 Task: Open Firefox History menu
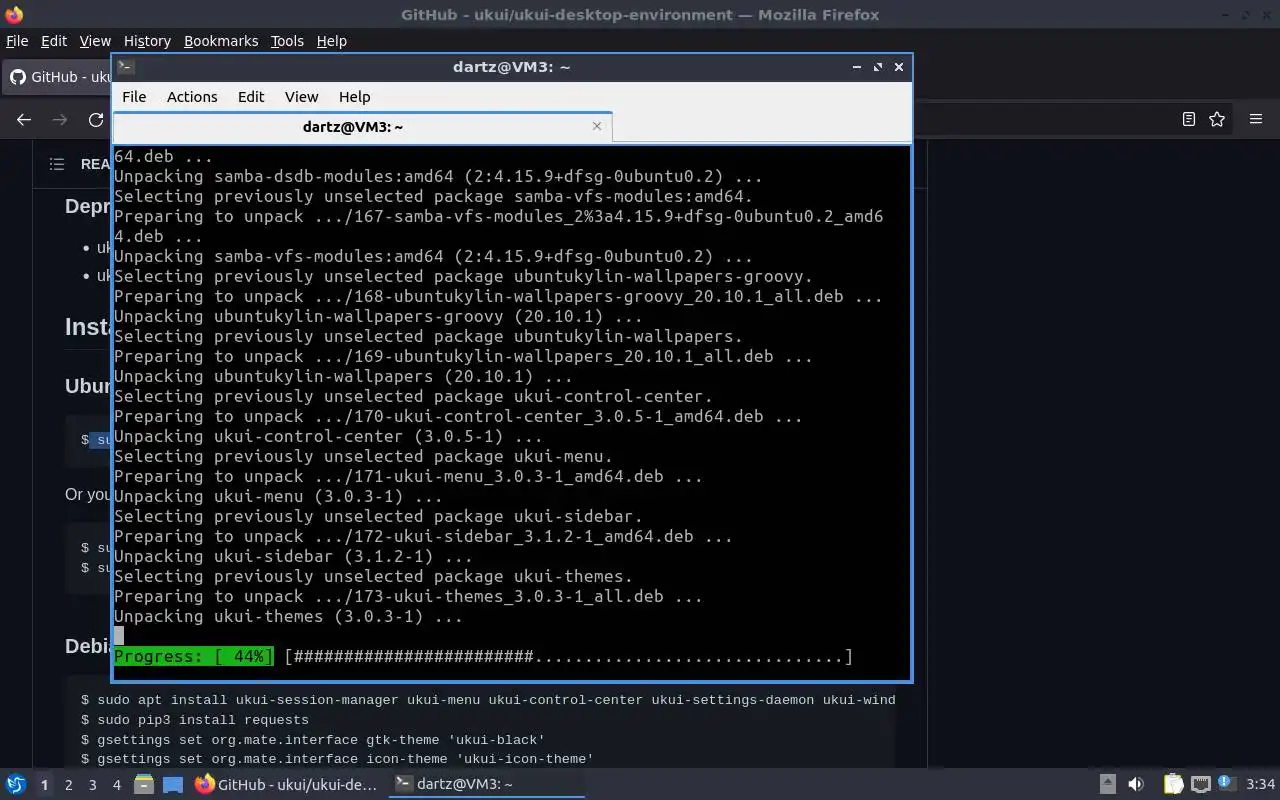point(148,41)
